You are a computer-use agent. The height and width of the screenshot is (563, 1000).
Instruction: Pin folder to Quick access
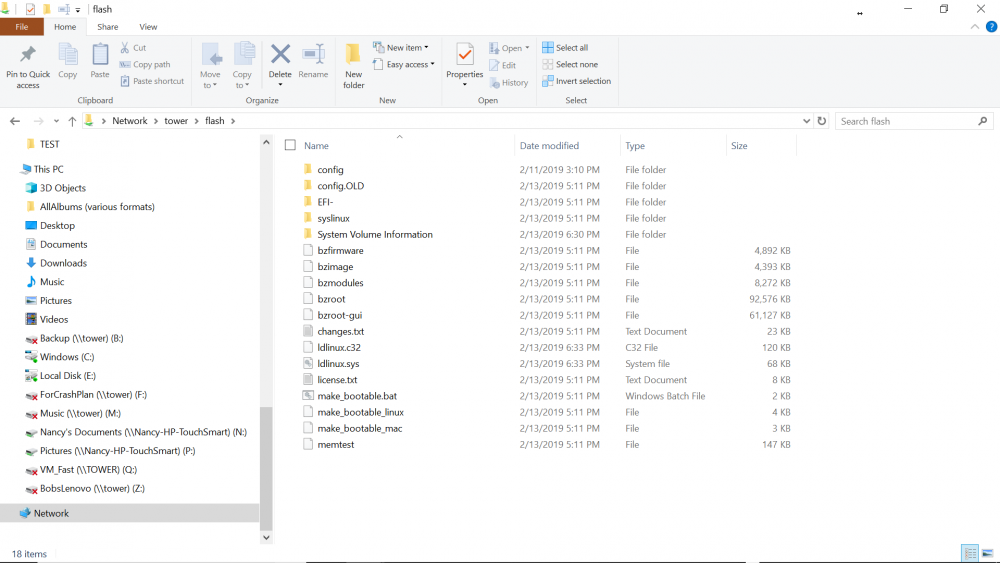[27, 66]
